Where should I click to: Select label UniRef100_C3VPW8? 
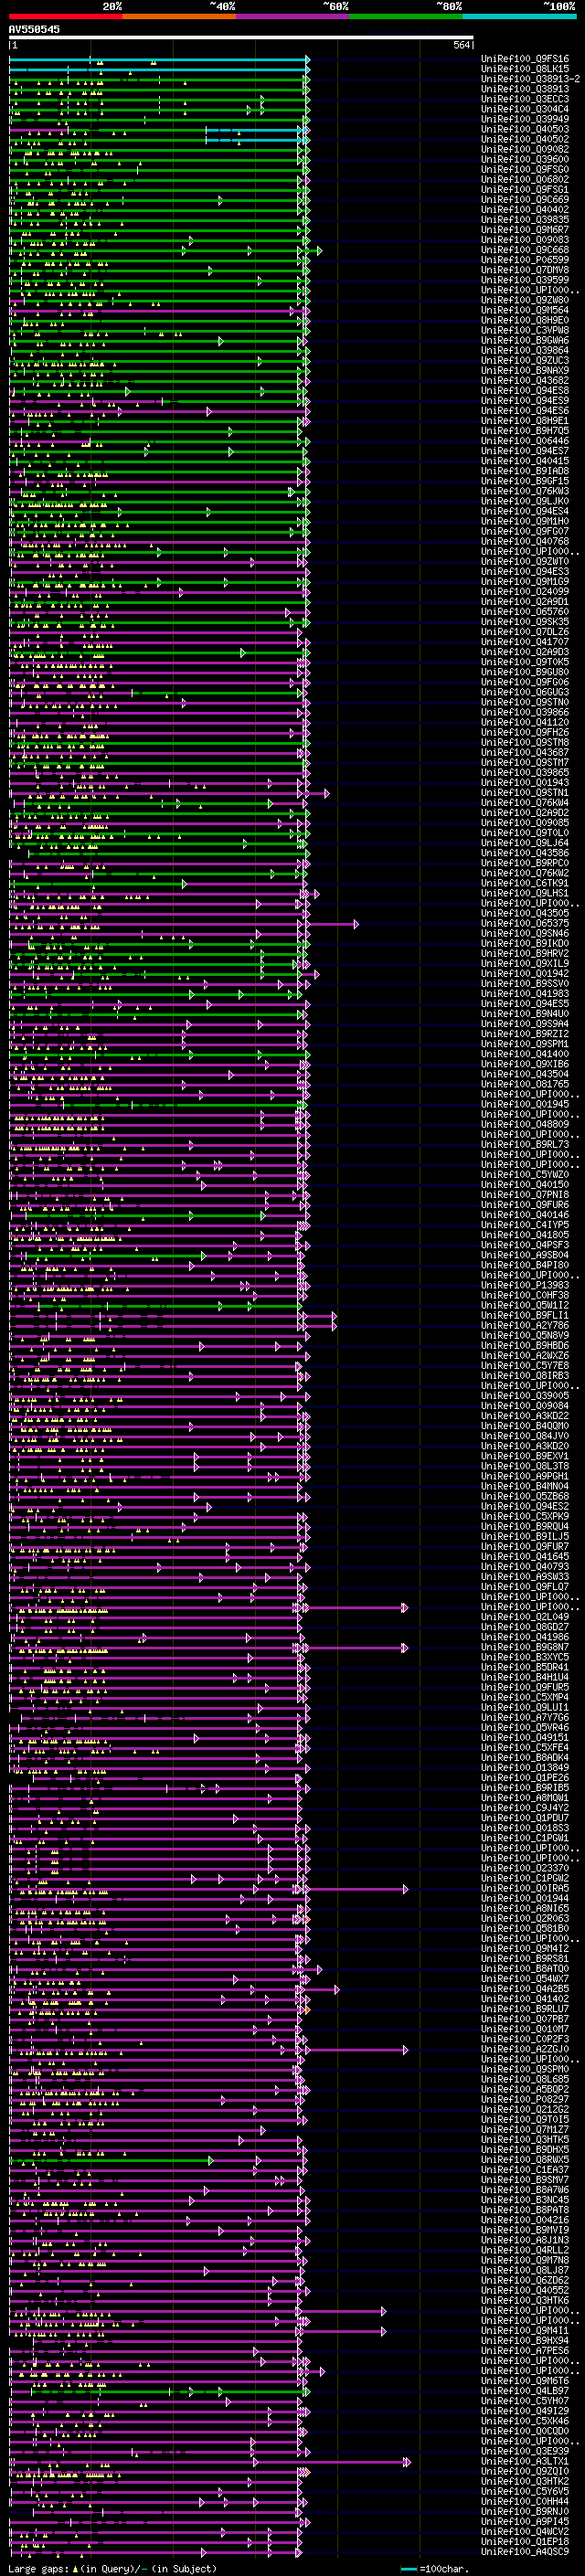(x=524, y=330)
